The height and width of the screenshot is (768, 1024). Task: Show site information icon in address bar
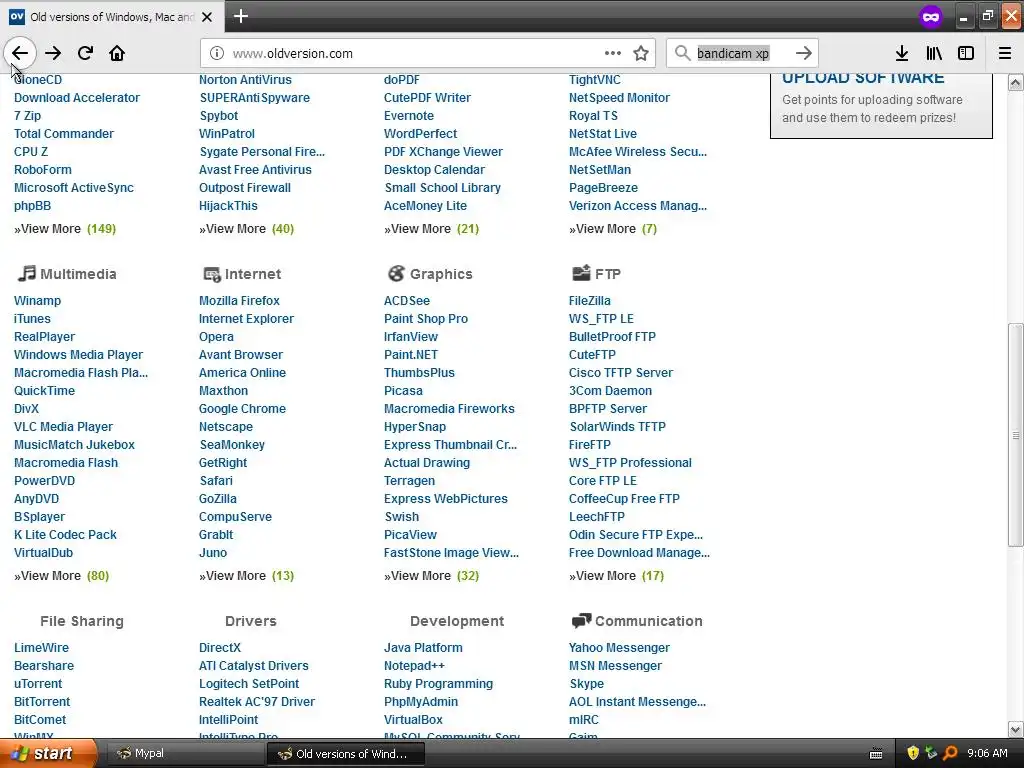217,53
